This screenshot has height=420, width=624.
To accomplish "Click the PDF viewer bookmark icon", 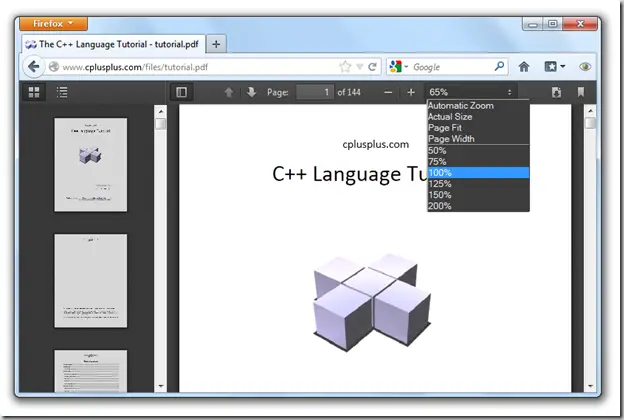I will pos(581,92).
